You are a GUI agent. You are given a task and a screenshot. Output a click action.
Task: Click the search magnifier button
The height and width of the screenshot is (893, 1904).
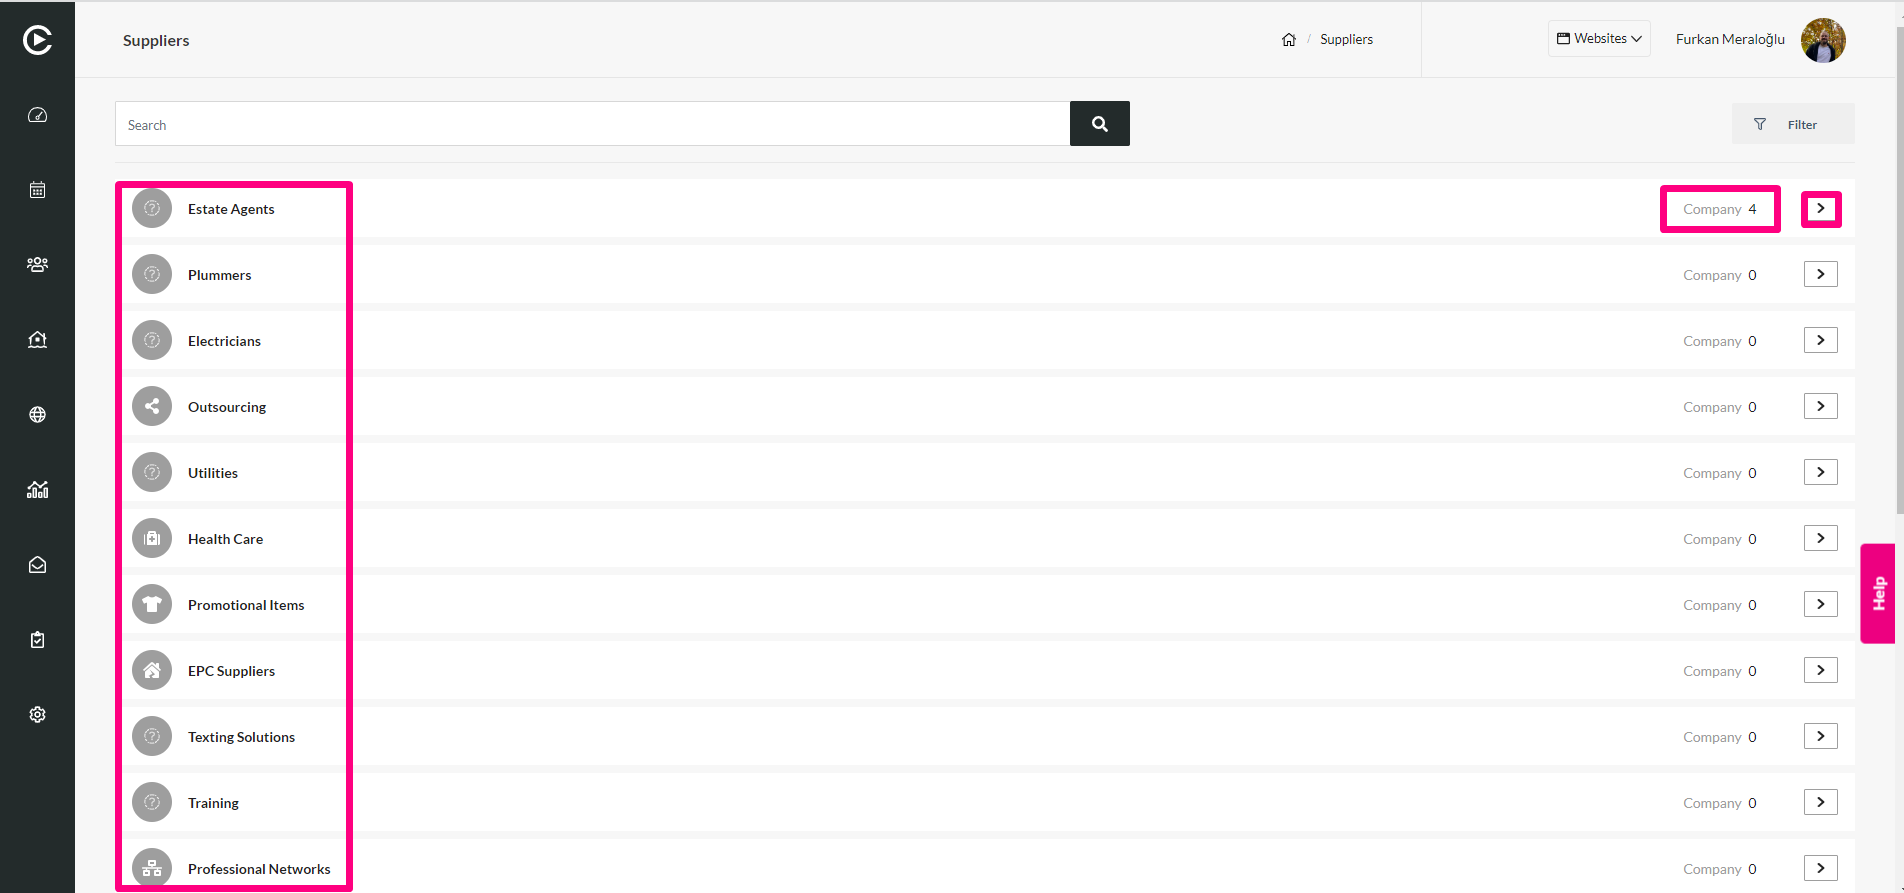(x=1100, y=124)
